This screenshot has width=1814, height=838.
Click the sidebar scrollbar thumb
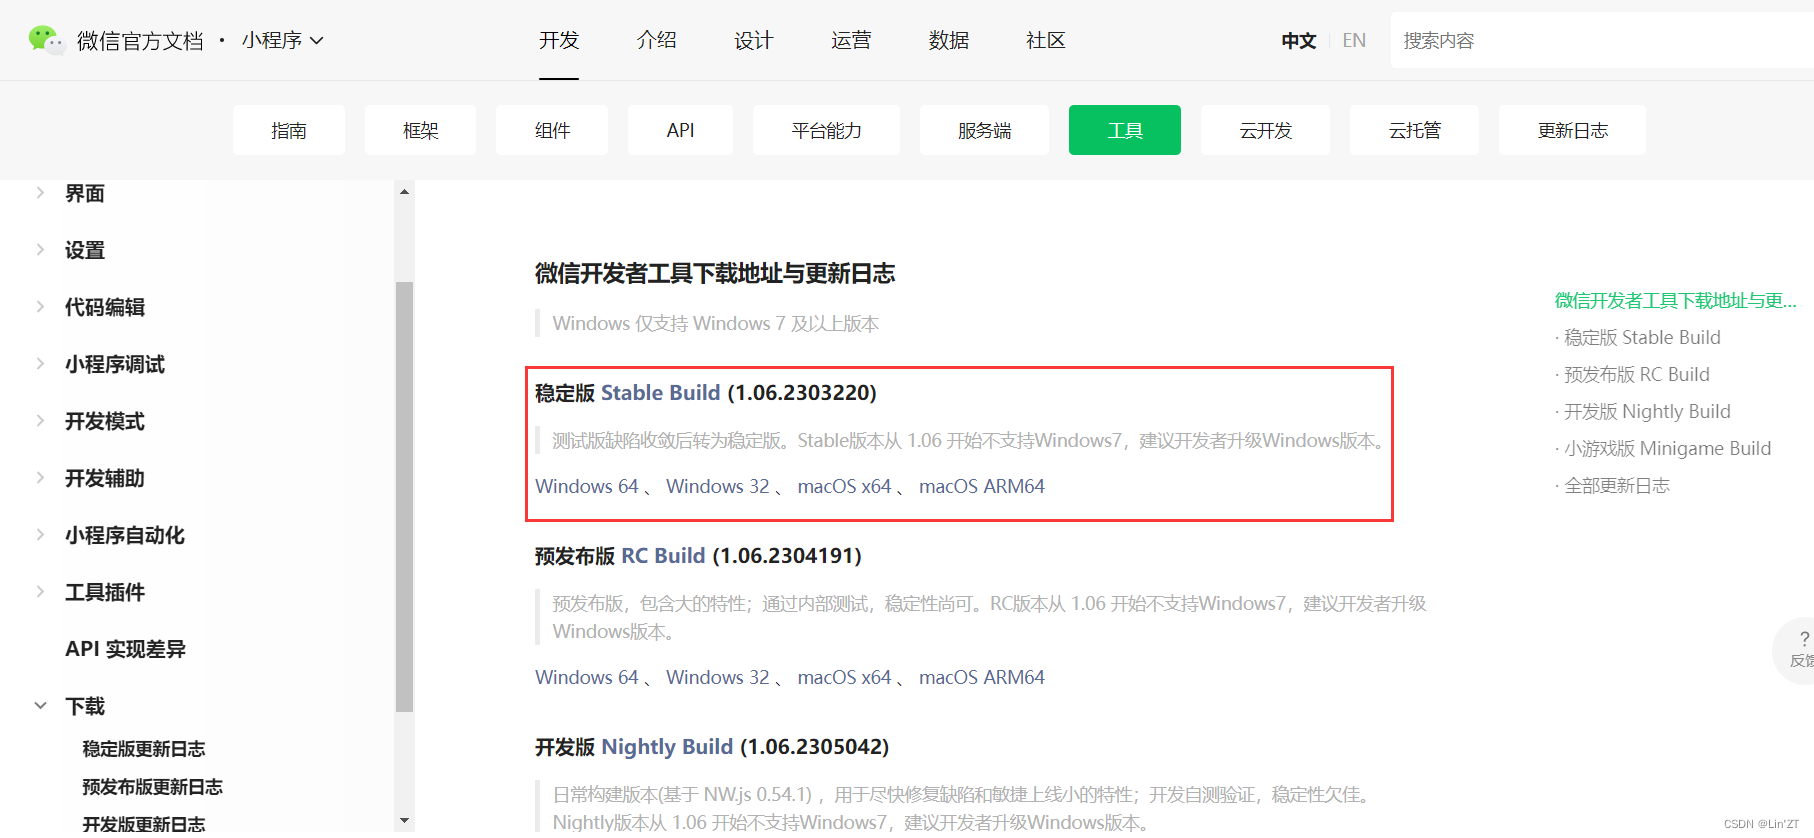(x=404, y=496)
